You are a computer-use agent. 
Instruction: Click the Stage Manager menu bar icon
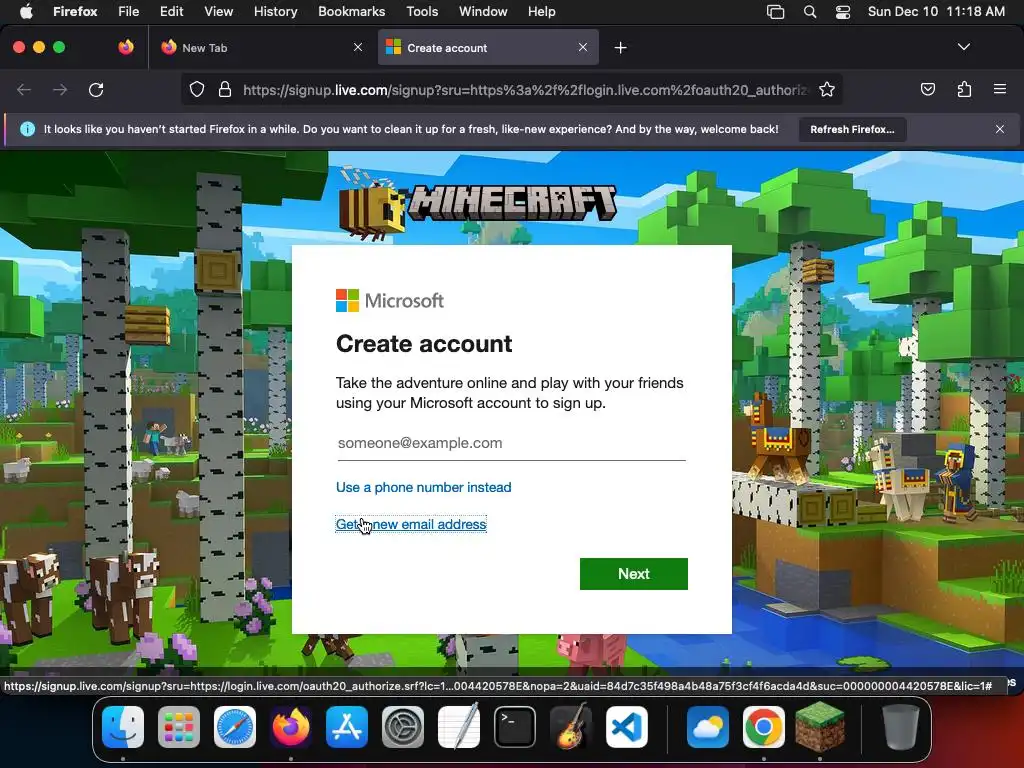pyautogui.click(x=775, y=12)
